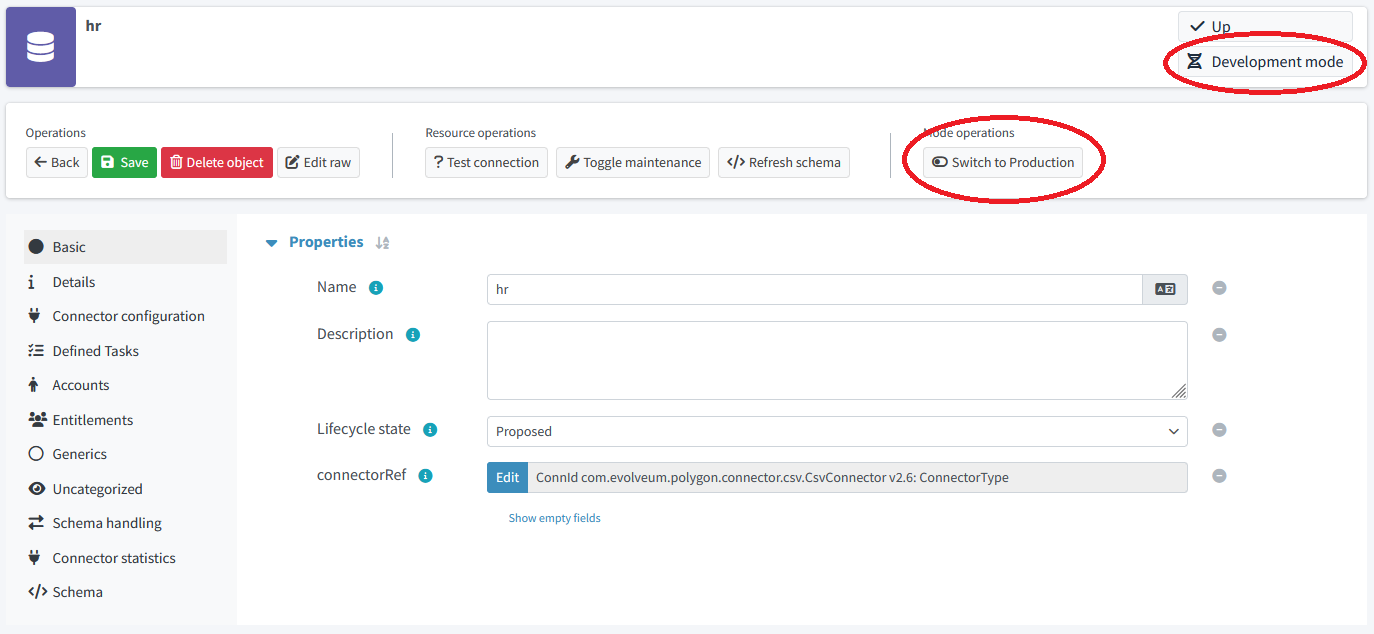Show empty fields in Properties
Screen dimensions: 1374x634
(554, 517)
